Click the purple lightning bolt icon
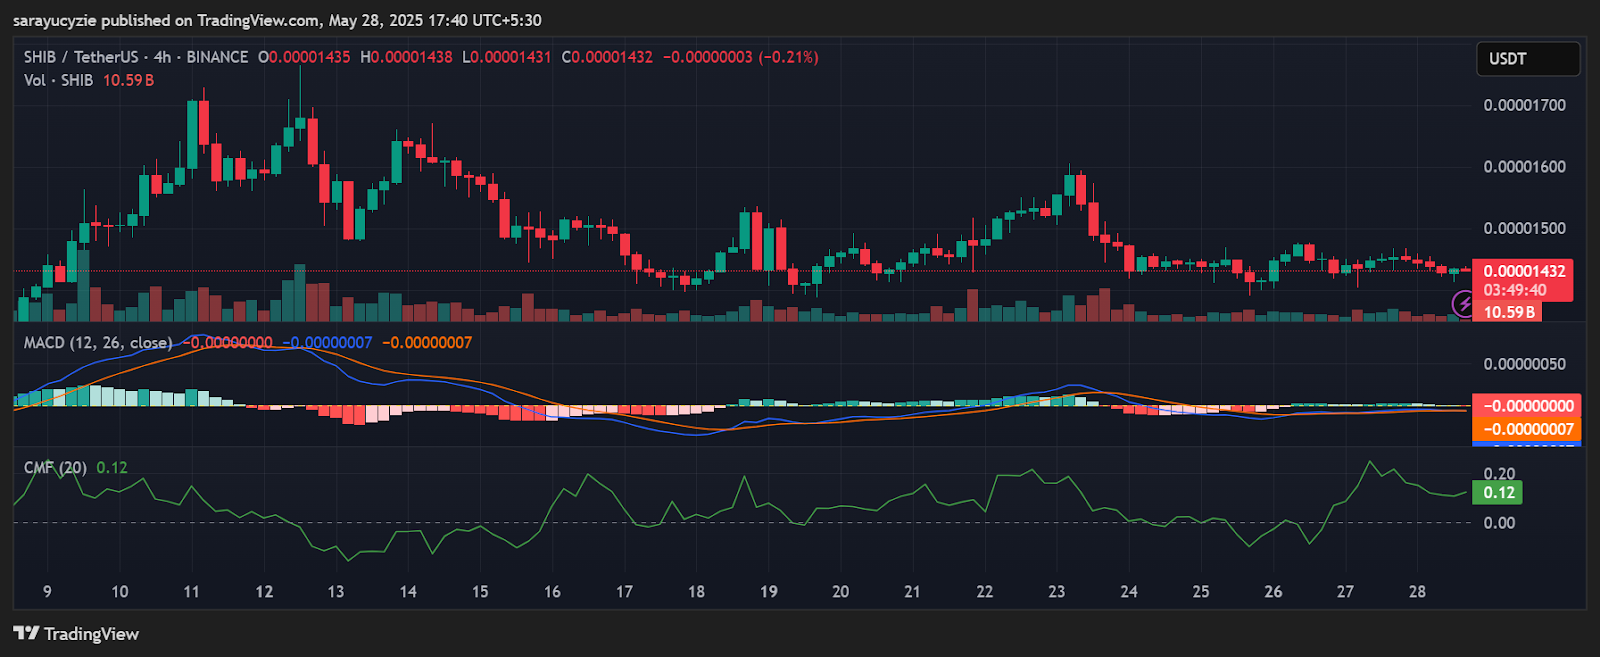Viewport: 1600px width, 657px height. (1463, 303)
